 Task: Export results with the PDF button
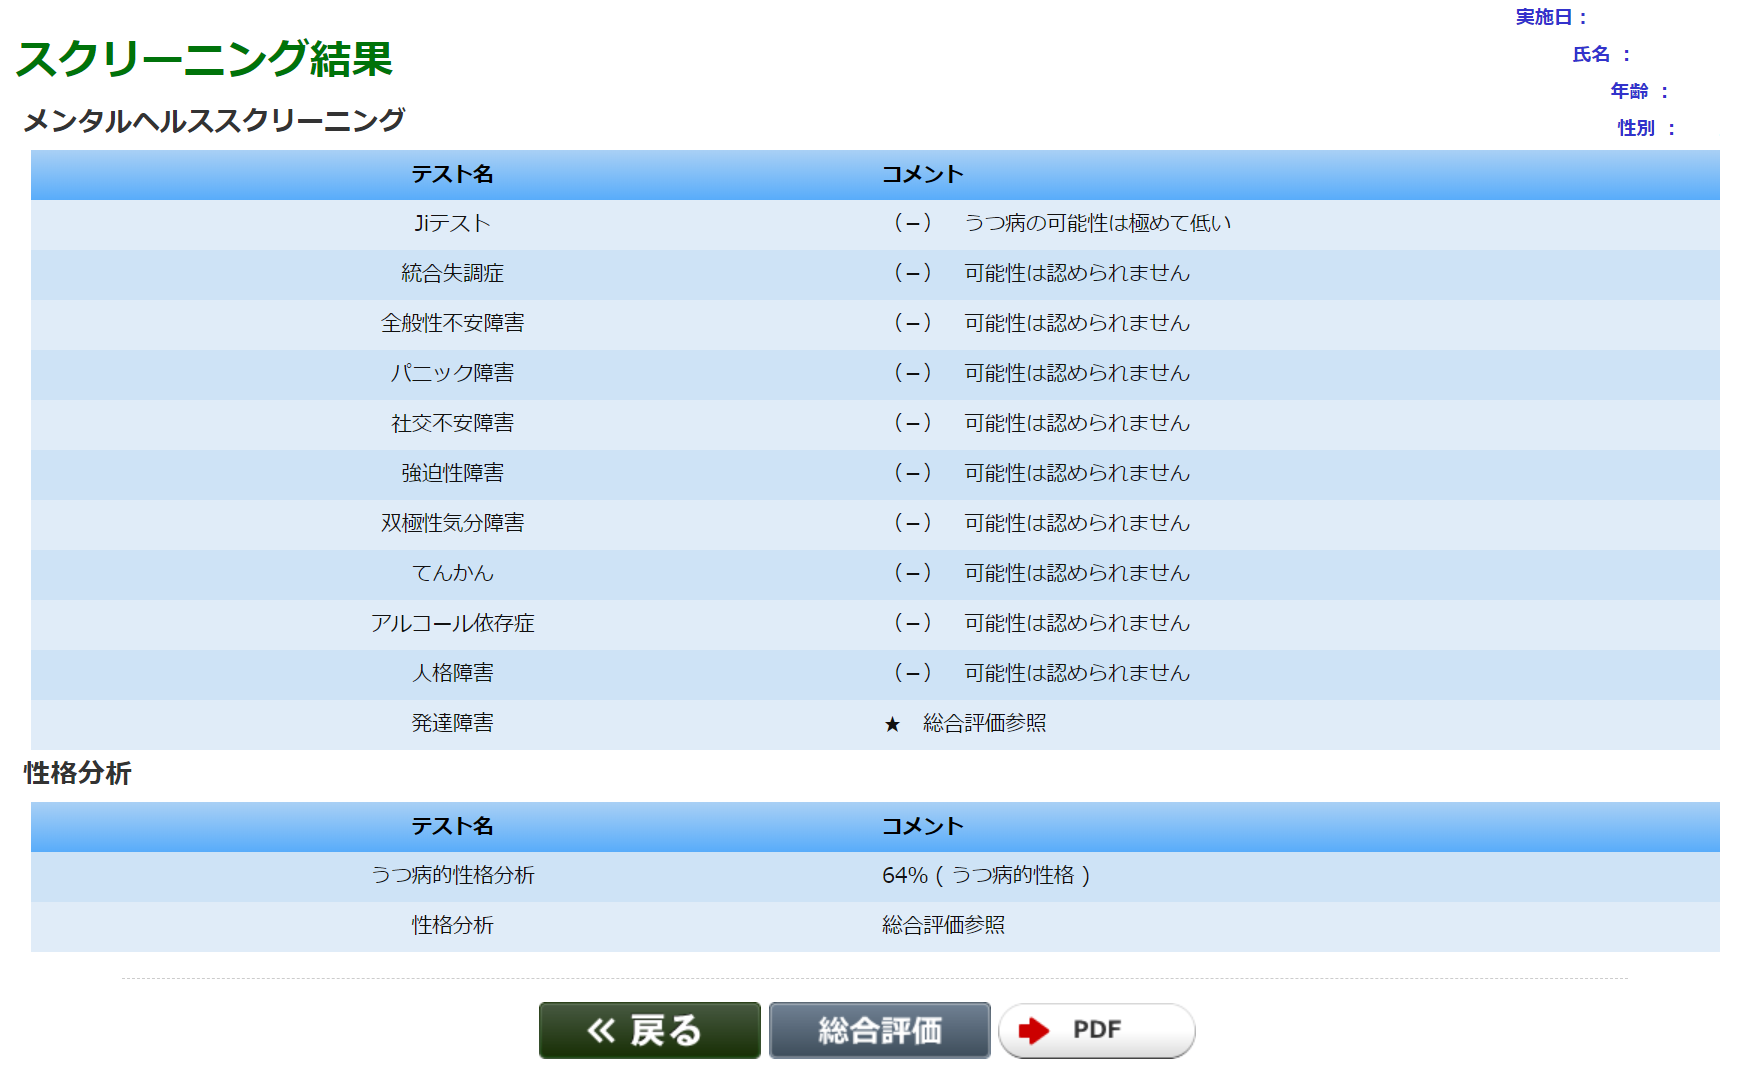pos(1096,1030)
